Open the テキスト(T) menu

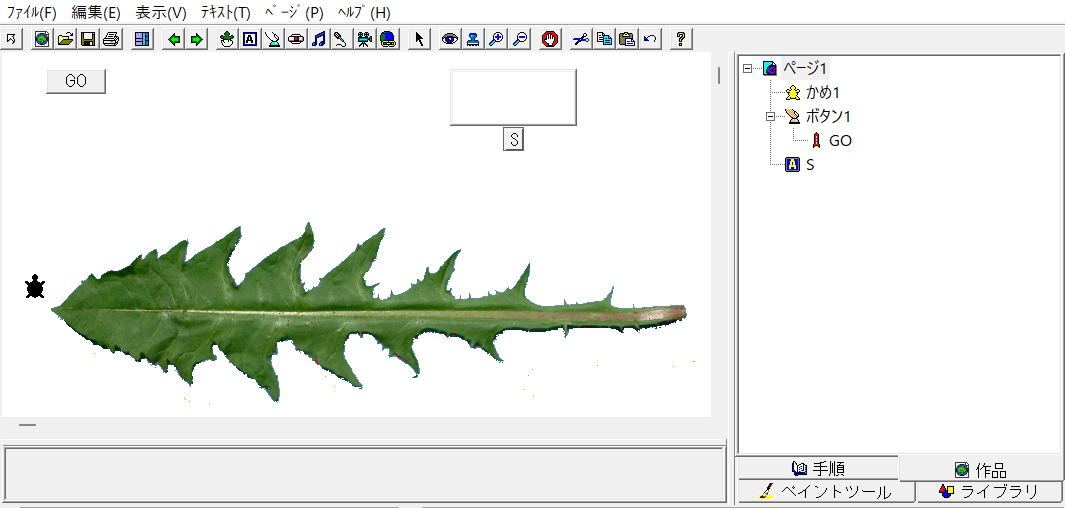click(225, 12)
